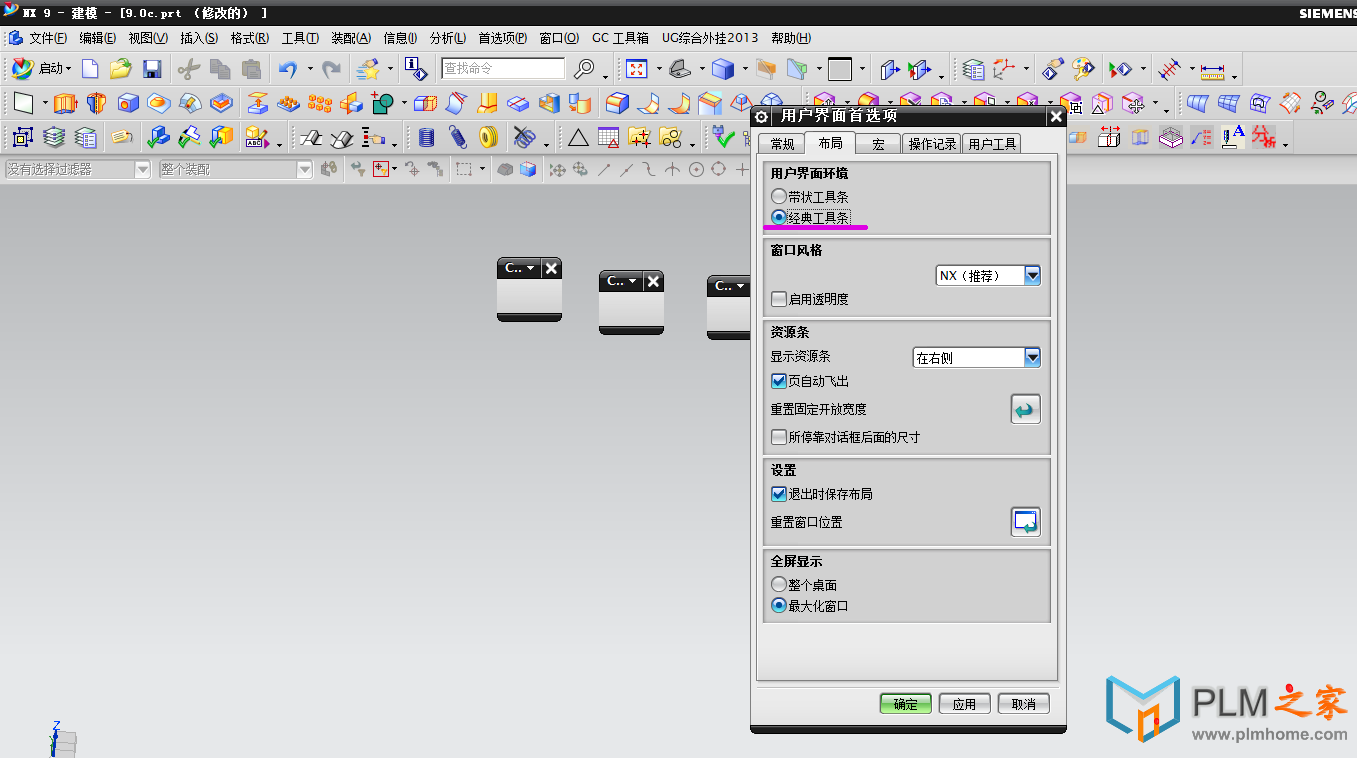Open the Assemblies (装配) menu

click(x=351, y=38)
